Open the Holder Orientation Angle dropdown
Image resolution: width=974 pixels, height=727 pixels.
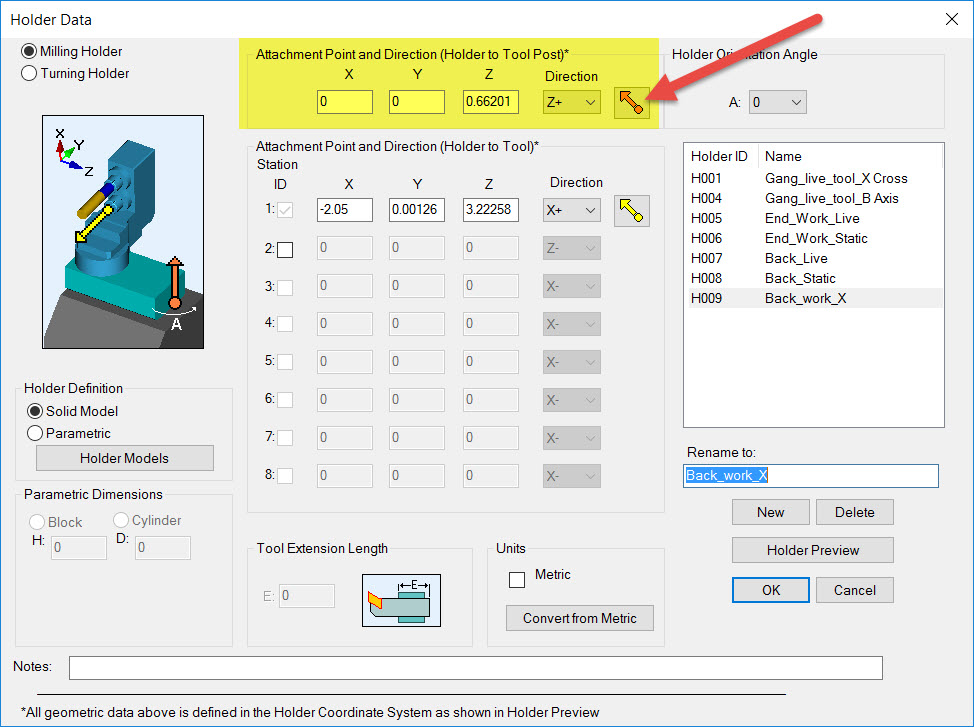coord(777,101)
